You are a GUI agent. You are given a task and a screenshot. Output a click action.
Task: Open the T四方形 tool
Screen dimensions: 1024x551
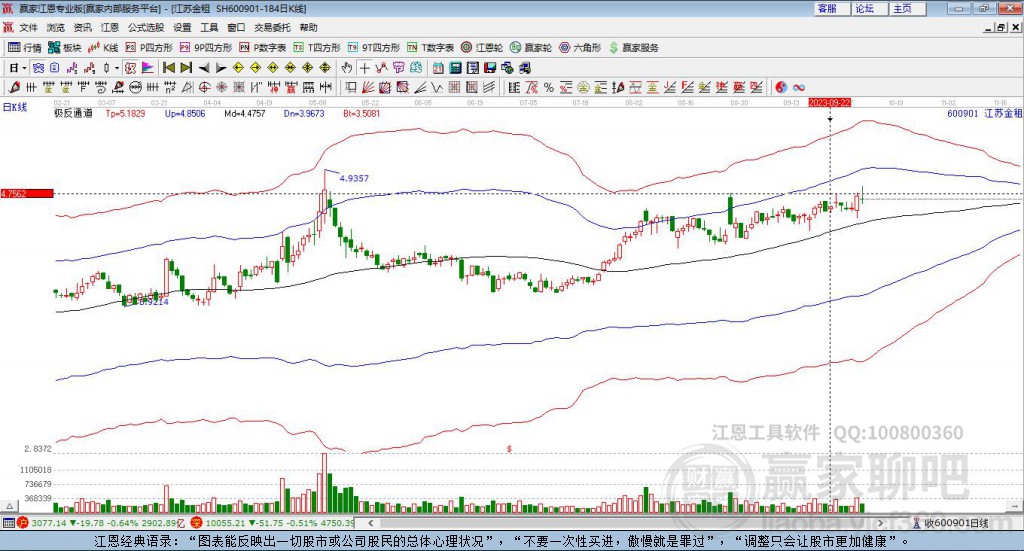tap(317, 48)
